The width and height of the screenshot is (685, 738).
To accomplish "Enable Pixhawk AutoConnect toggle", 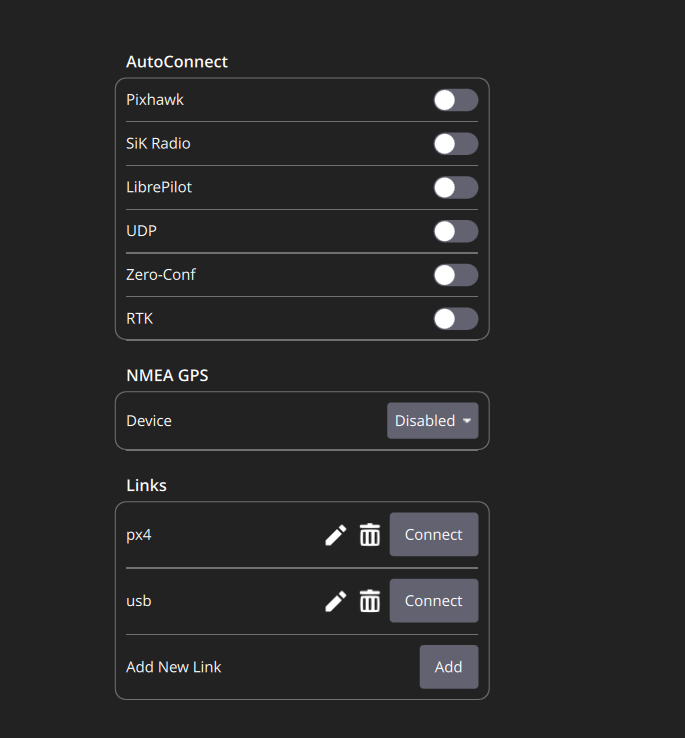I will (455, 100).
